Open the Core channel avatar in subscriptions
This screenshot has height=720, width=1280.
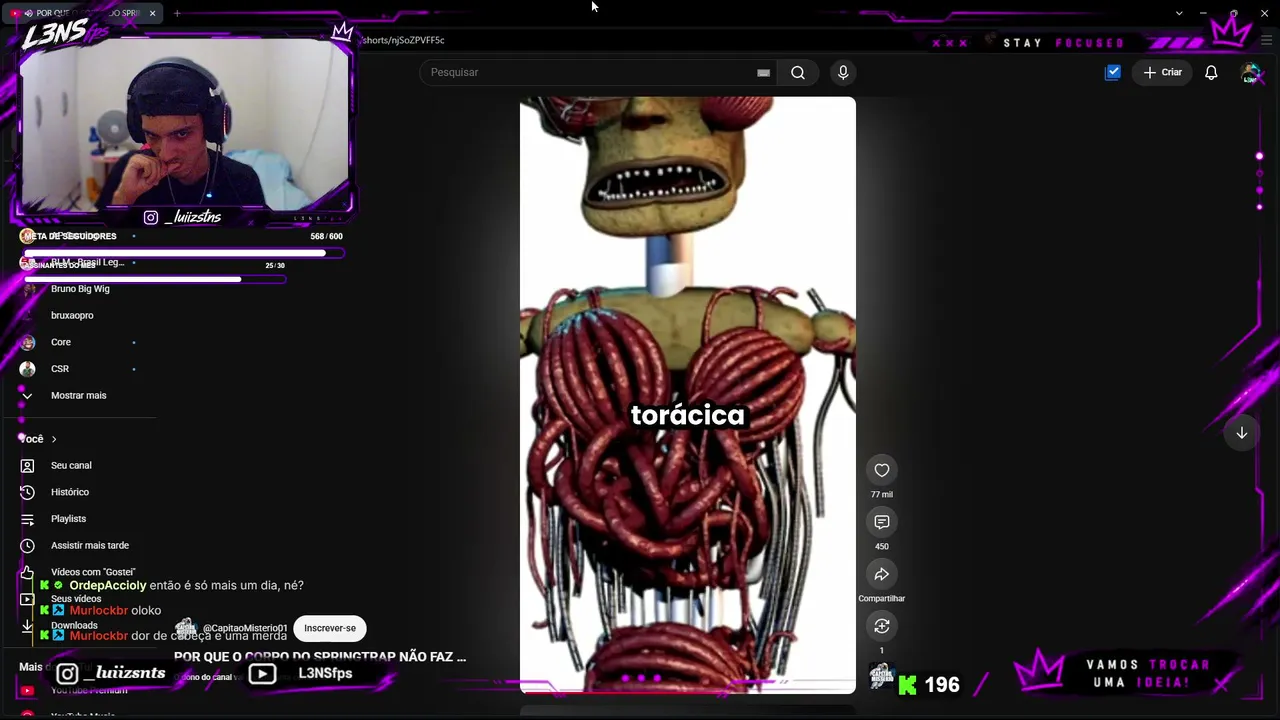click(27, 342)
